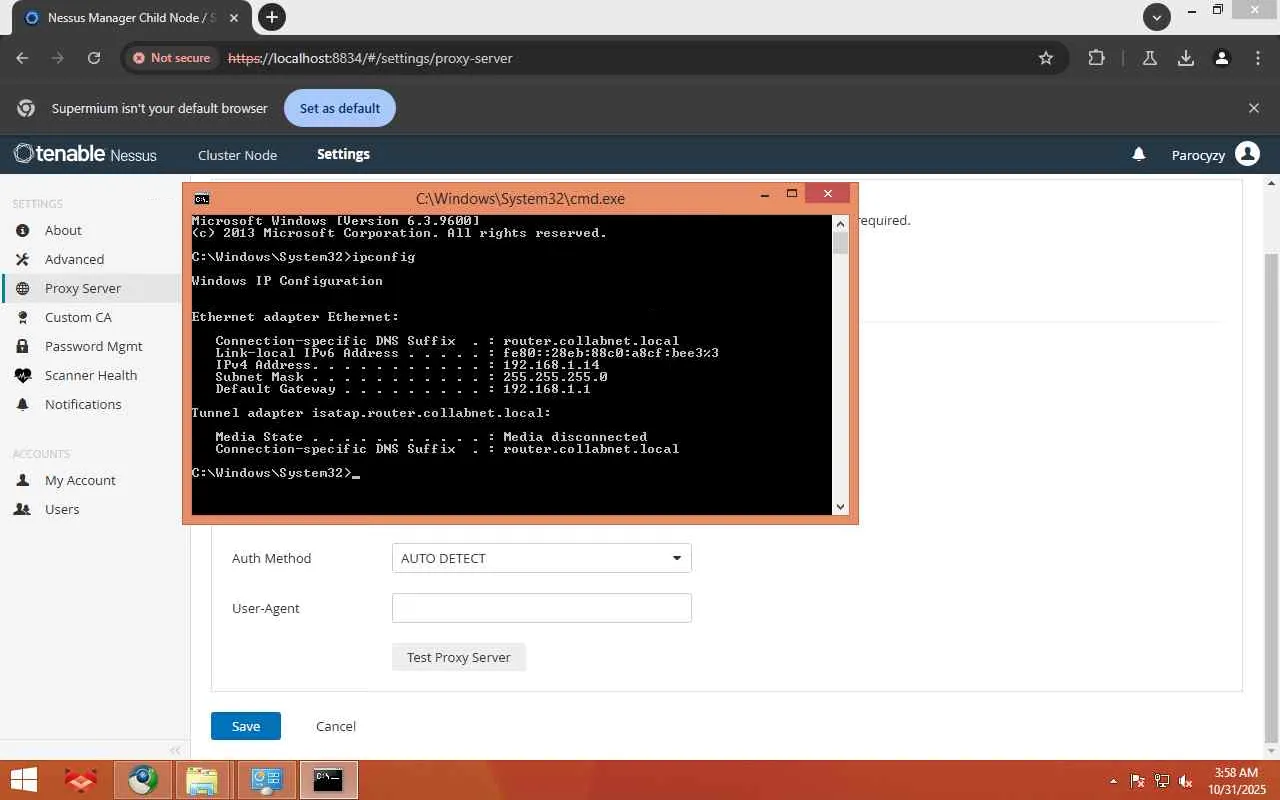This screenshot has height=800, width=1280.
Task: Click the Test Proxy Server button
Action: point(458,657)
